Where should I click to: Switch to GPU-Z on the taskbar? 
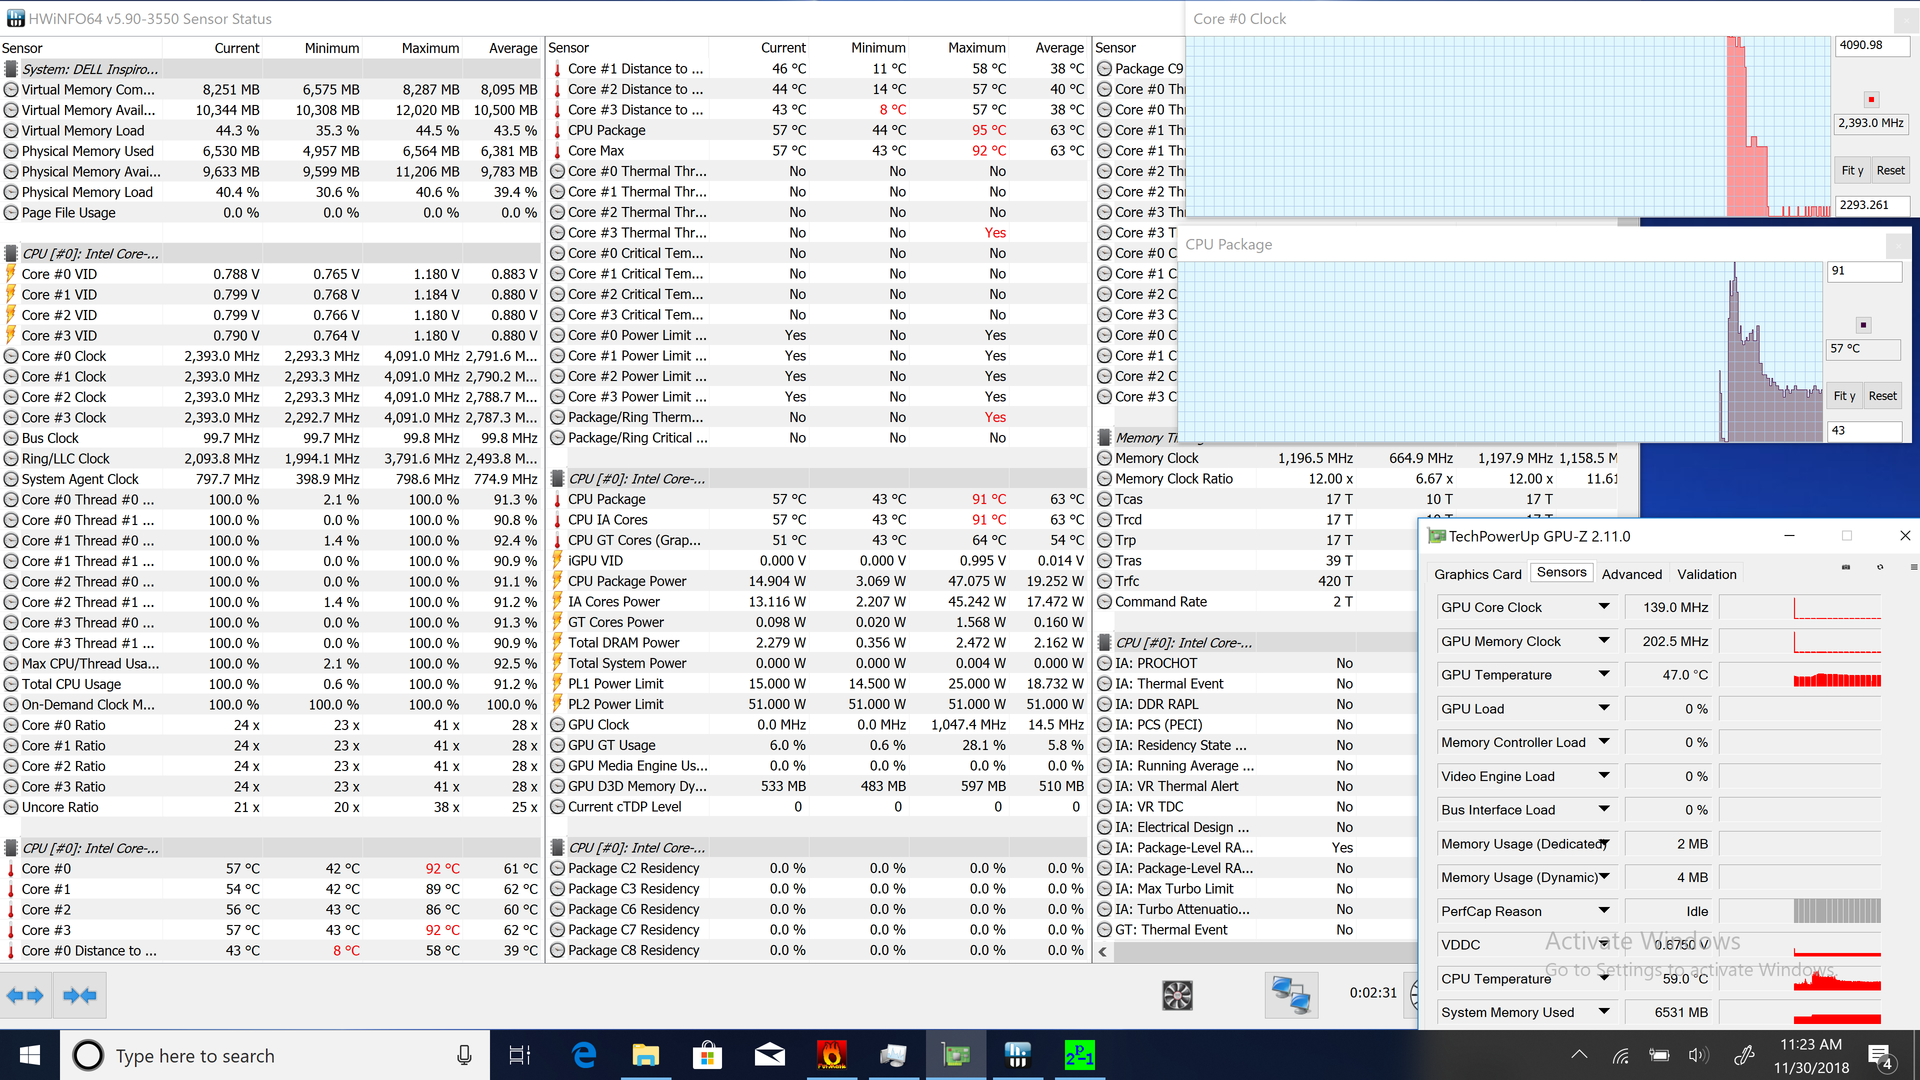955,1055
